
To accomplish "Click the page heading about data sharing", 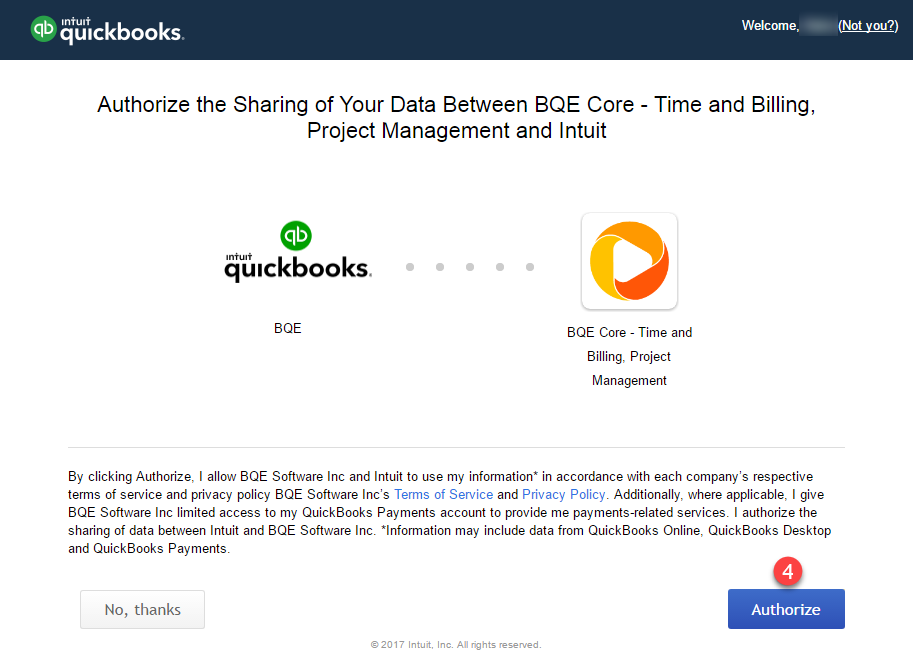I will 456,117.
